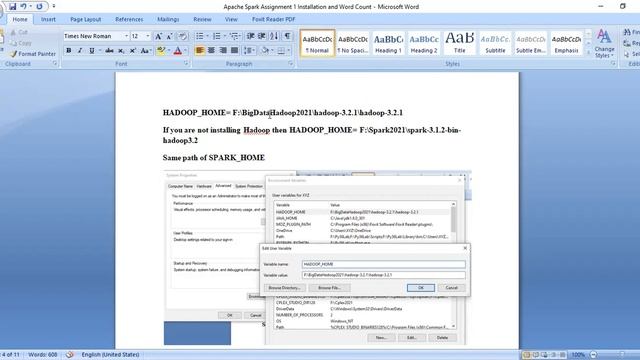
Task: Open the Font name dropdown
Action: click(x=126, y=36)
